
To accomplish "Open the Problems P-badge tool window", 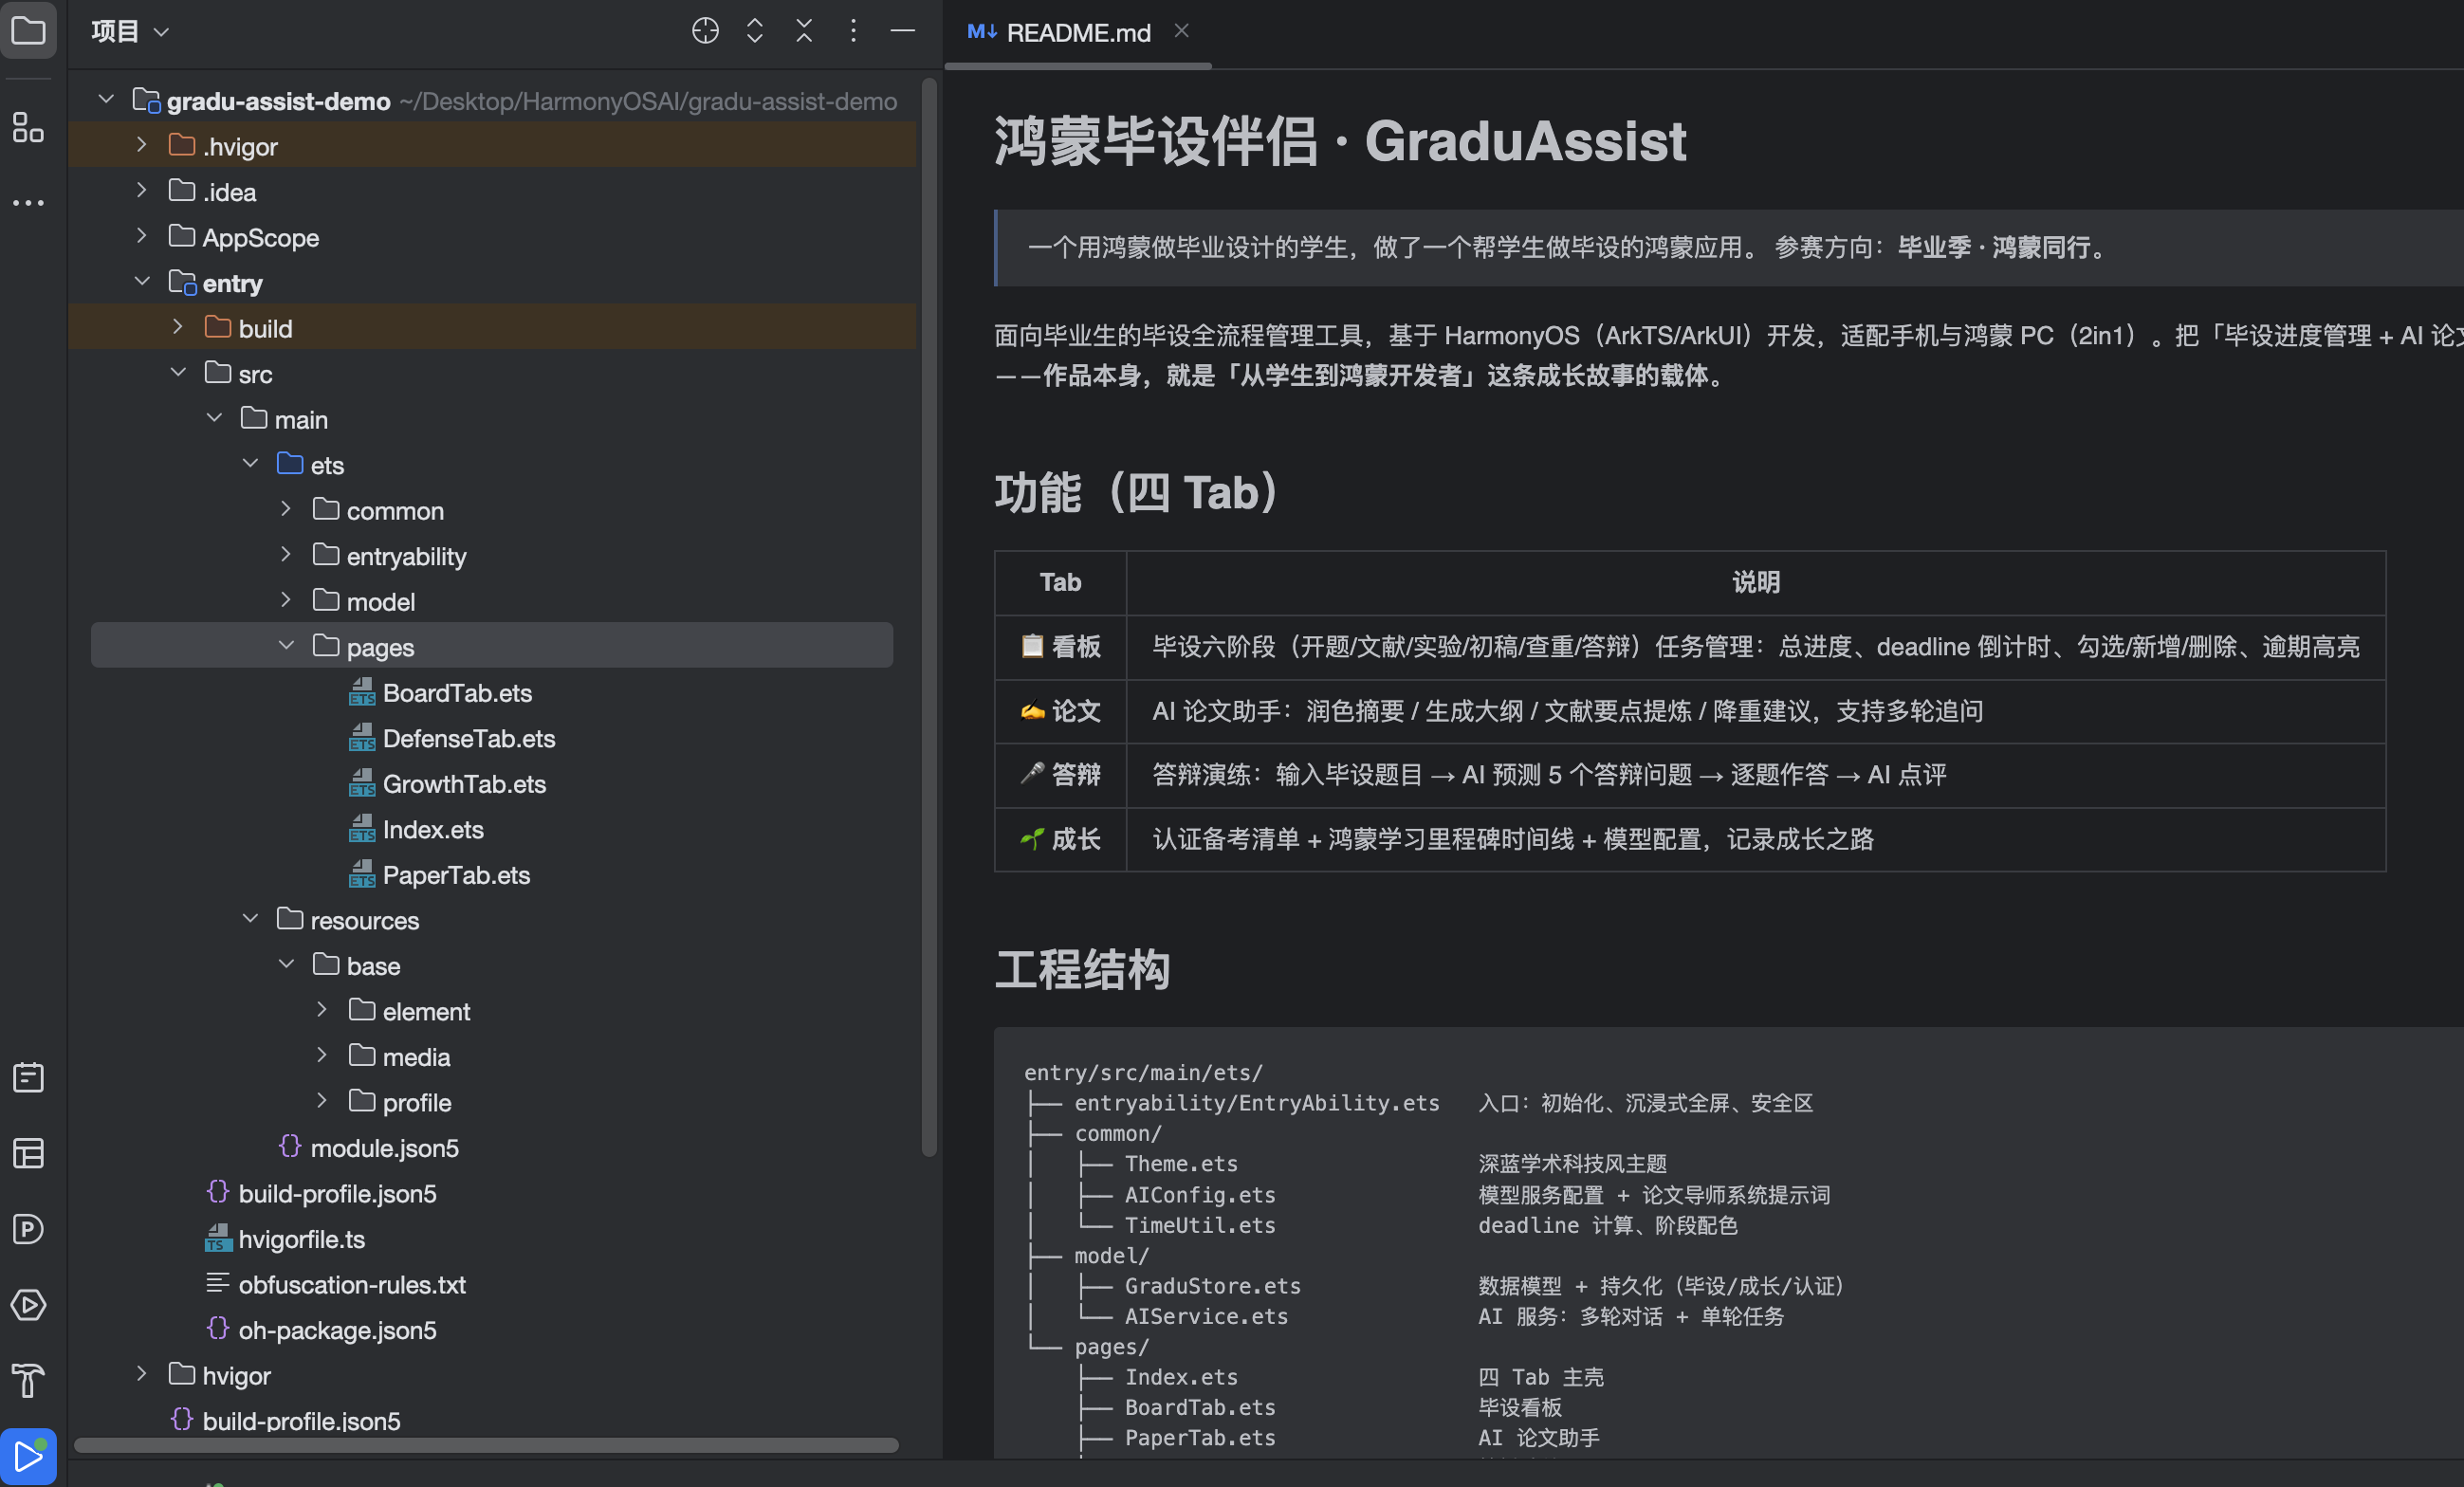I will click(28, 1229).
